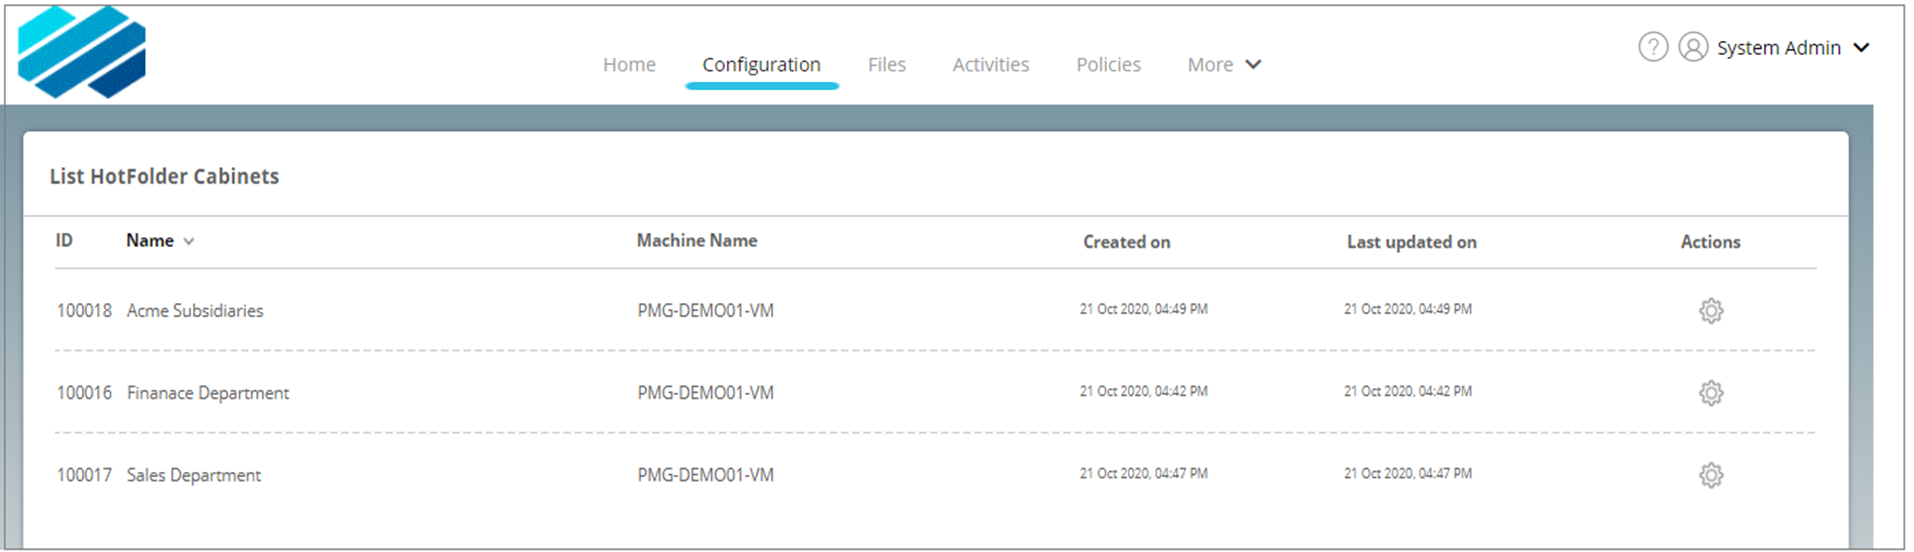Click the Acme Subsidiaries cabinet name
Viewport: 1914px width, 552px height.
195,311
